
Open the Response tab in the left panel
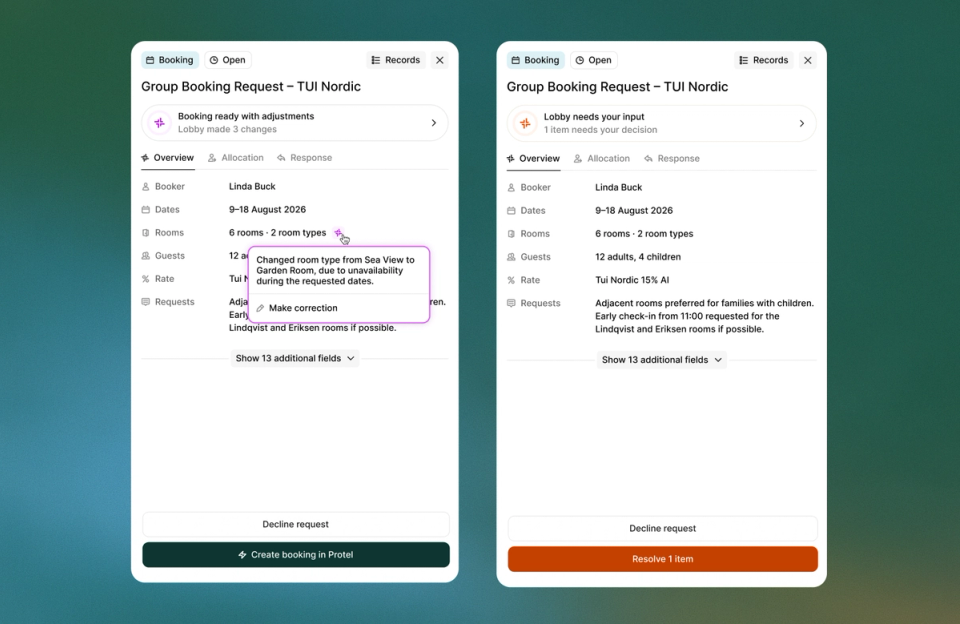(x=304, y=157)
